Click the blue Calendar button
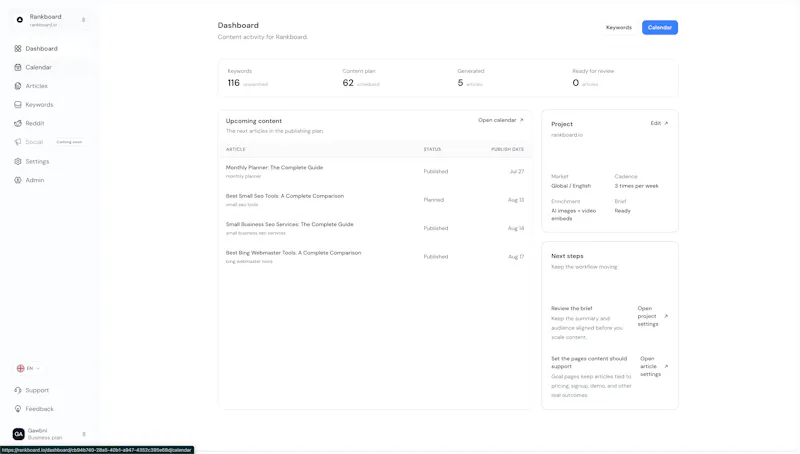Image resolution: width=800 pixels, height=454 pixels. point(660,28)
